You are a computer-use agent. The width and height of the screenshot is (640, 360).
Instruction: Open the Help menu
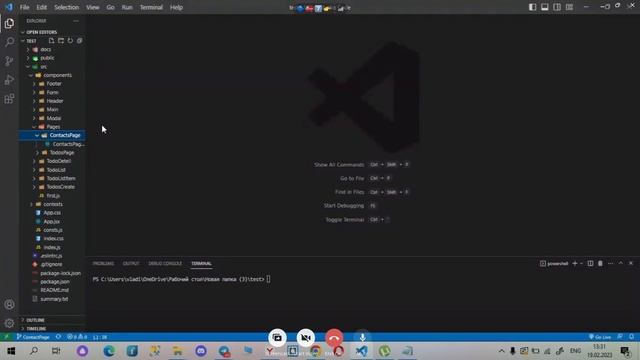(x=176, y=7)
